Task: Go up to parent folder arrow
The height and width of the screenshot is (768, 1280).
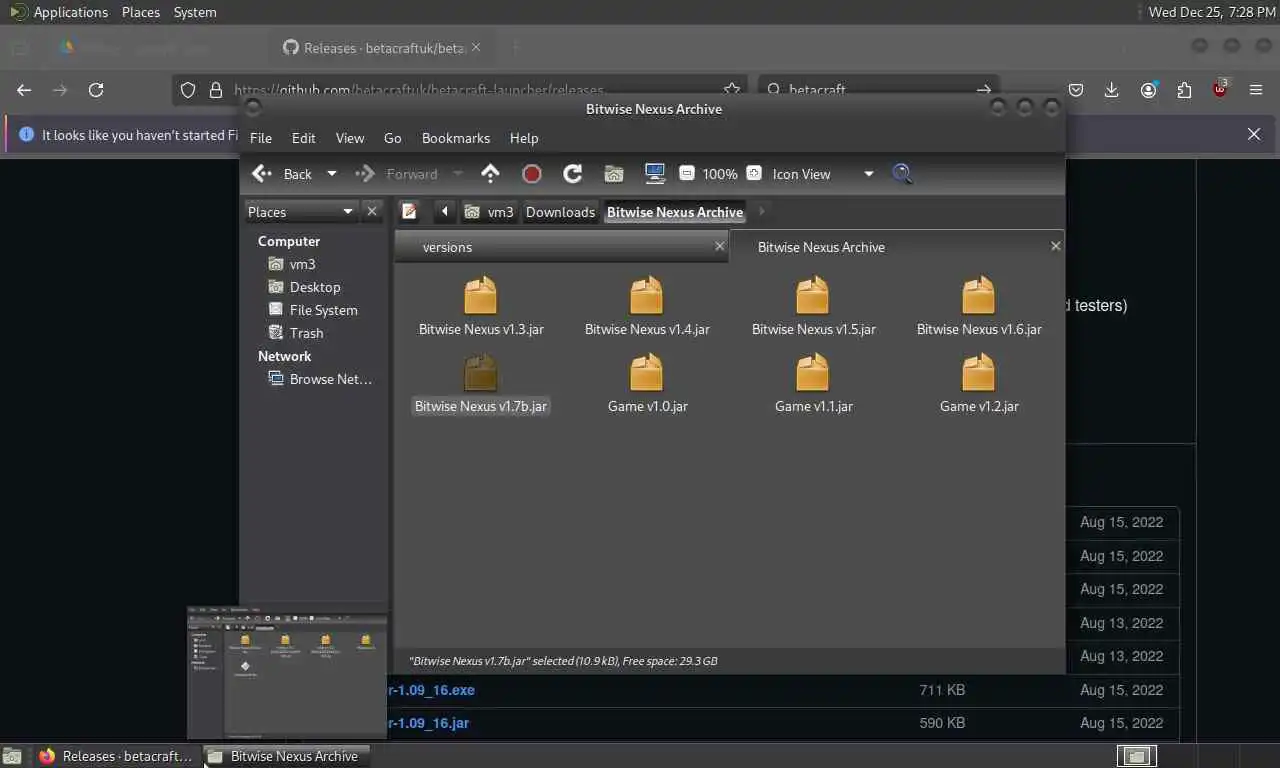Action: click(490, 174)
